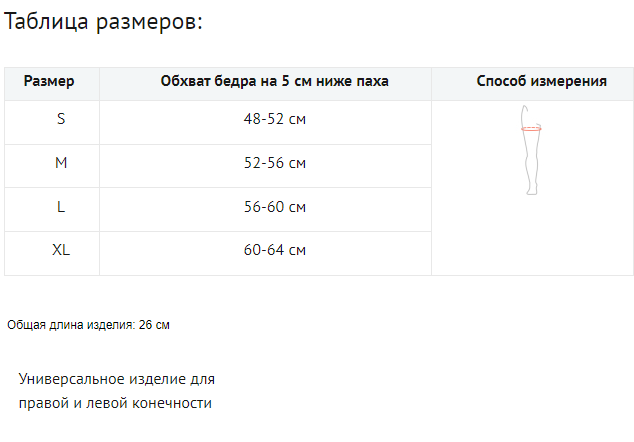Pick the '56-60 см' measurement cell
Viewport: 634px width, 442px height.
[274, 207]
